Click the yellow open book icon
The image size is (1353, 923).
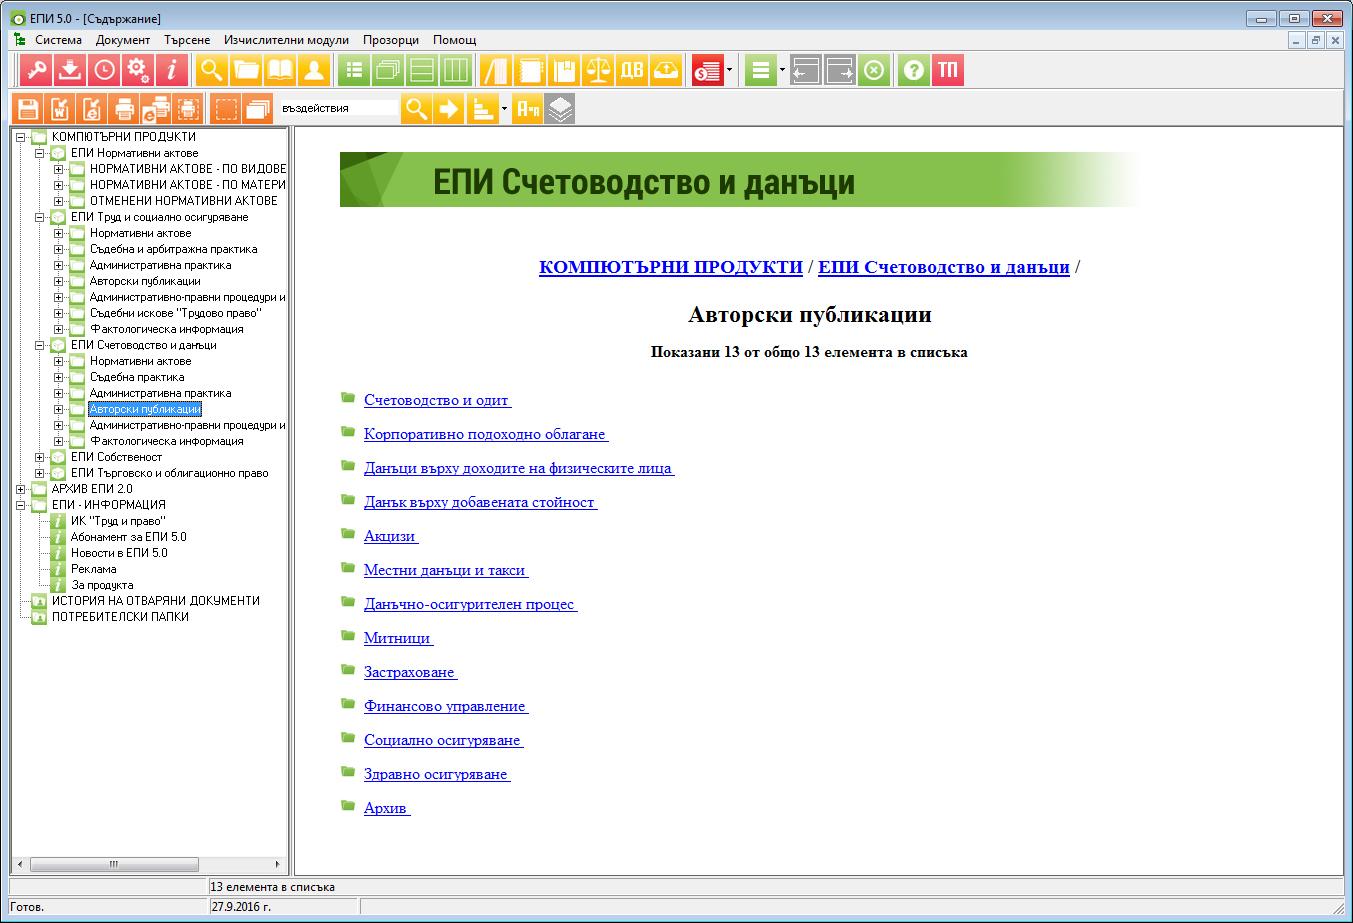(x=281, y=70)
